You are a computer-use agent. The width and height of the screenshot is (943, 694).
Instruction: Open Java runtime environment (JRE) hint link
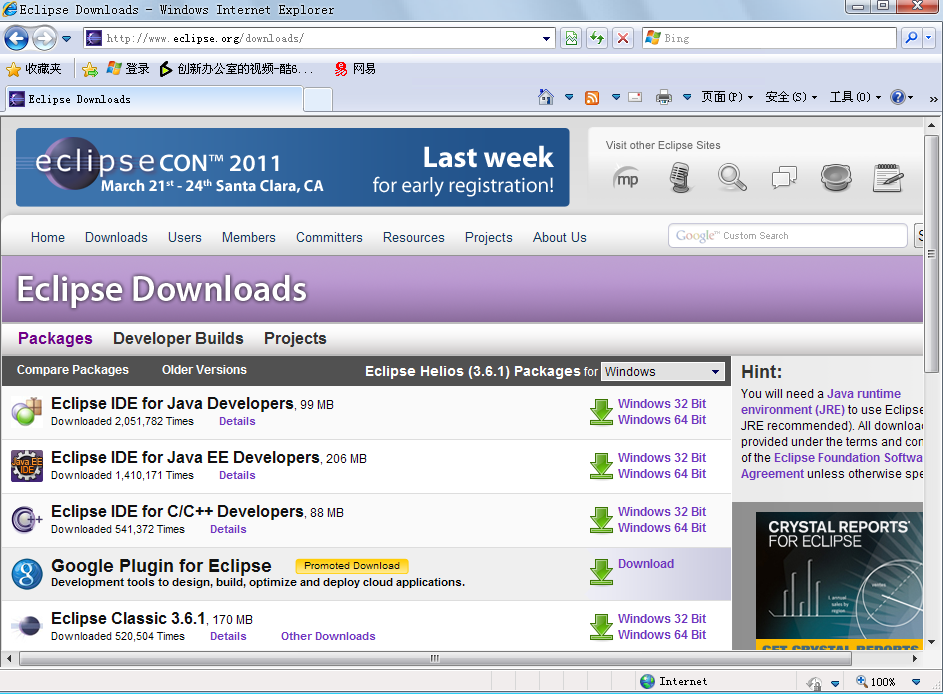pos(821,402)
